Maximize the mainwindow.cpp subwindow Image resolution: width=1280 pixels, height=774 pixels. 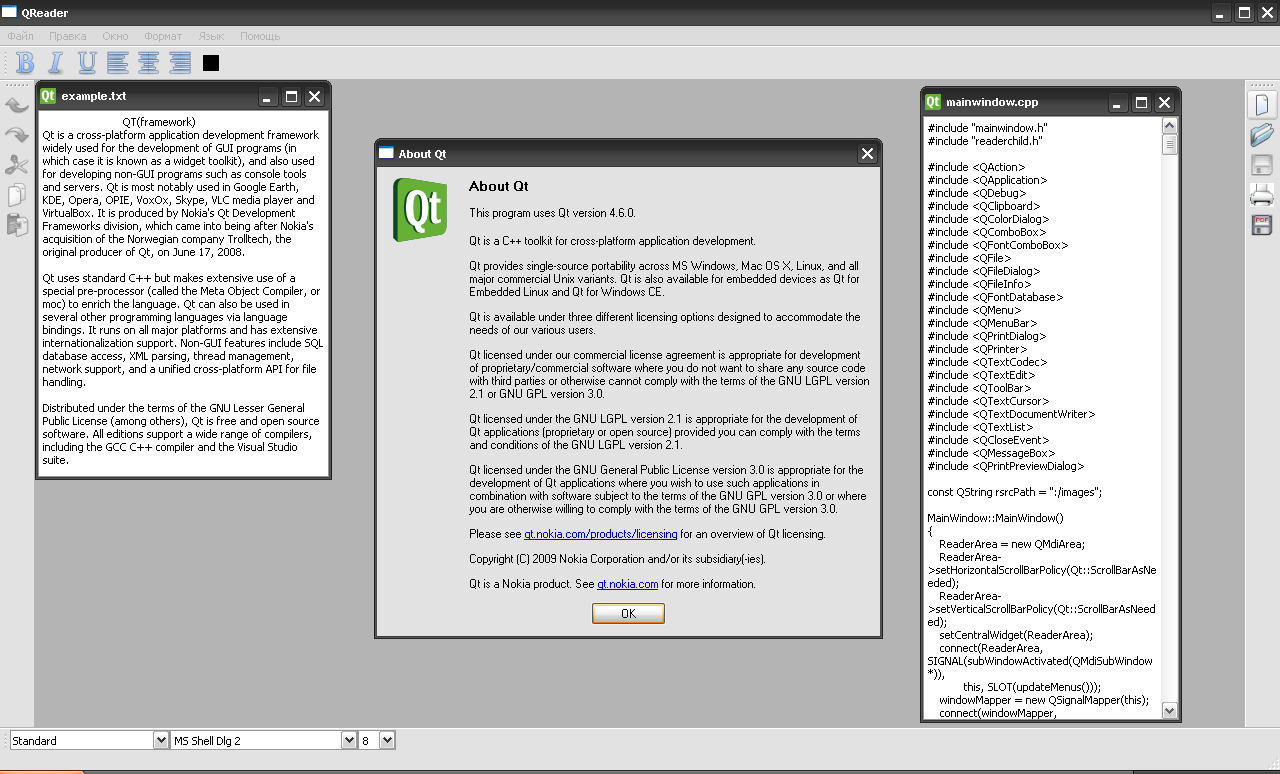[x=1141, y=103]
